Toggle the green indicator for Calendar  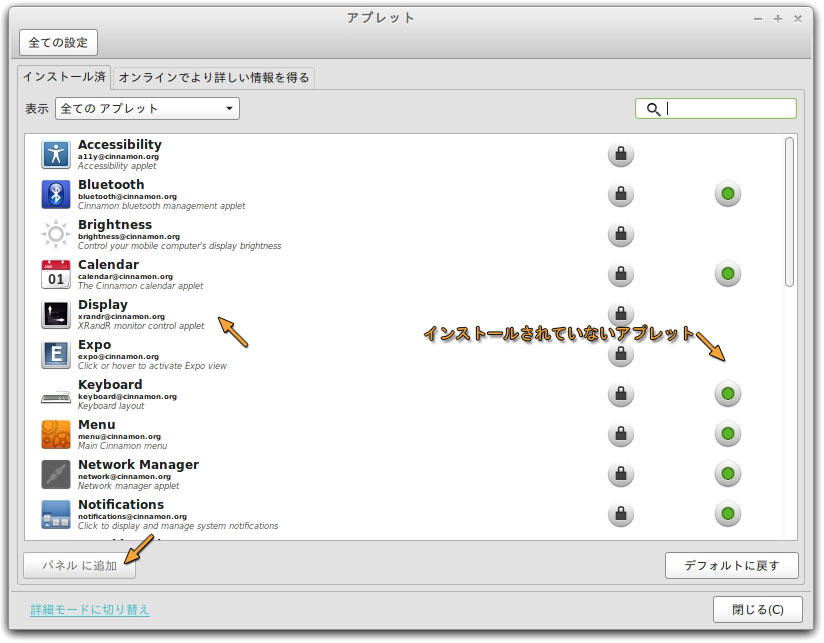[728, 274]
